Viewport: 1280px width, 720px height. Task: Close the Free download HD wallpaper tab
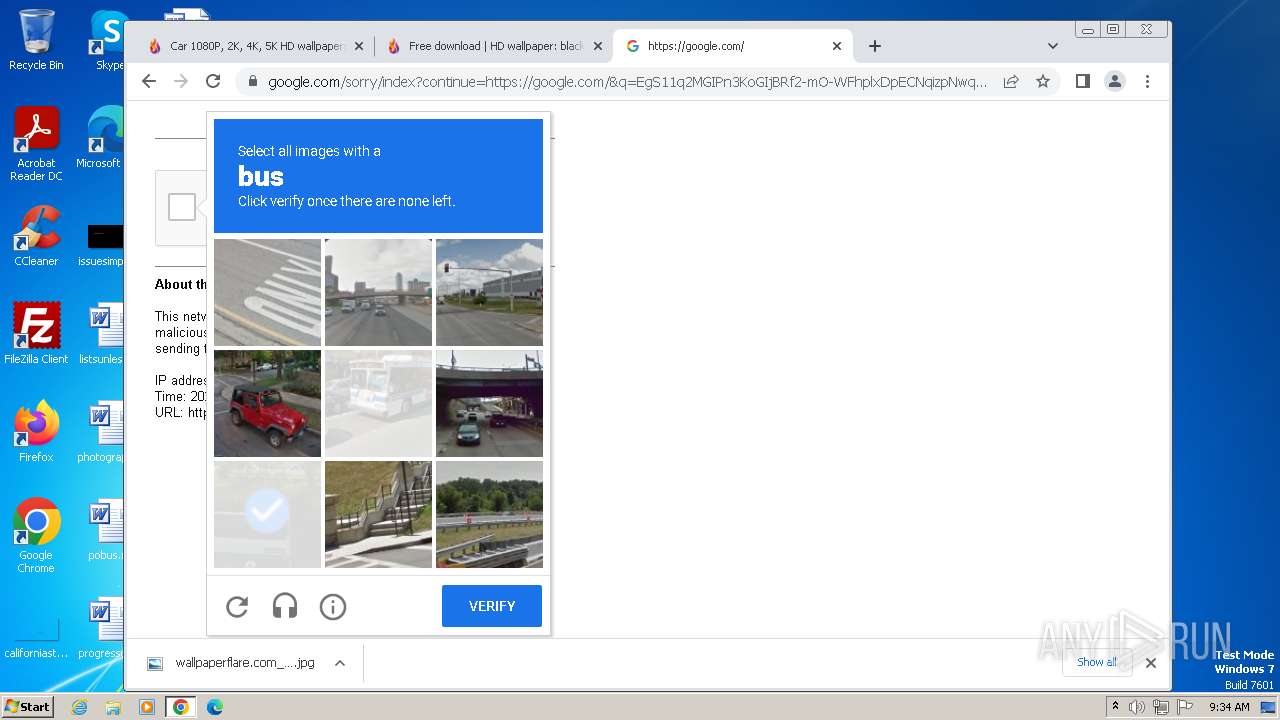pyautogui.click(x=598, y=46)
